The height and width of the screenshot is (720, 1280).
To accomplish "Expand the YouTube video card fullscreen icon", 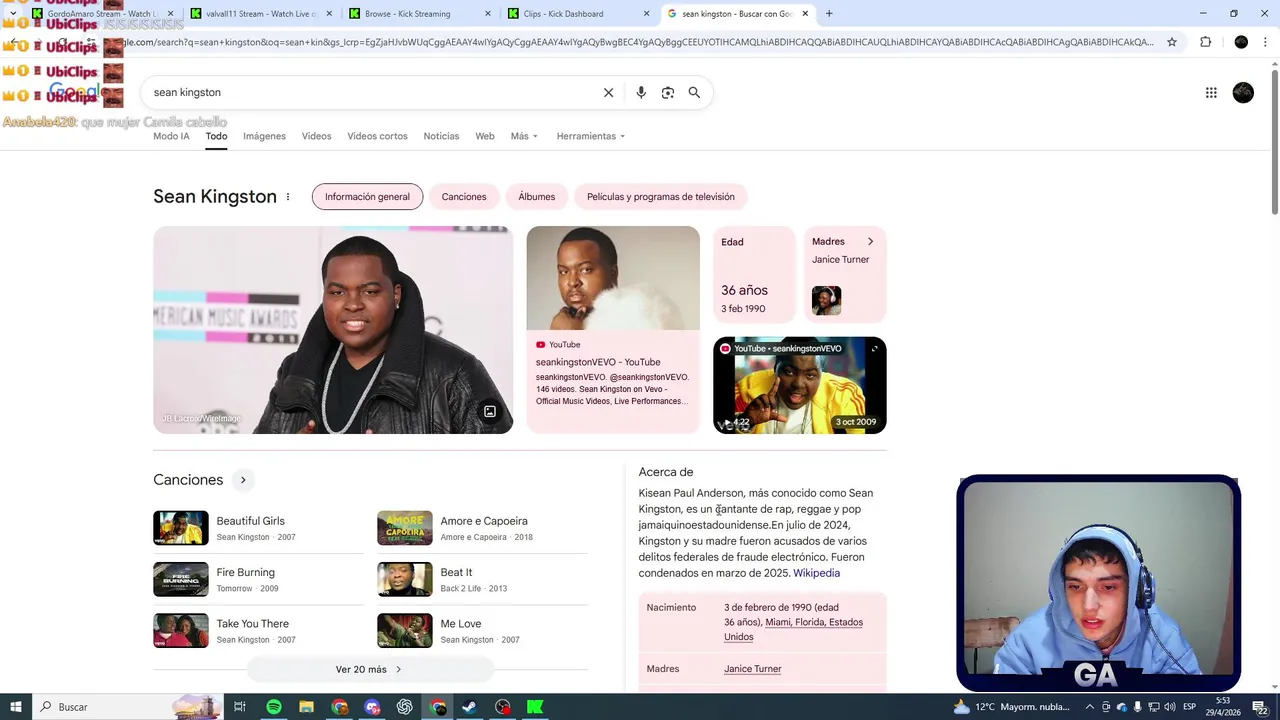I will coord(875,348).
